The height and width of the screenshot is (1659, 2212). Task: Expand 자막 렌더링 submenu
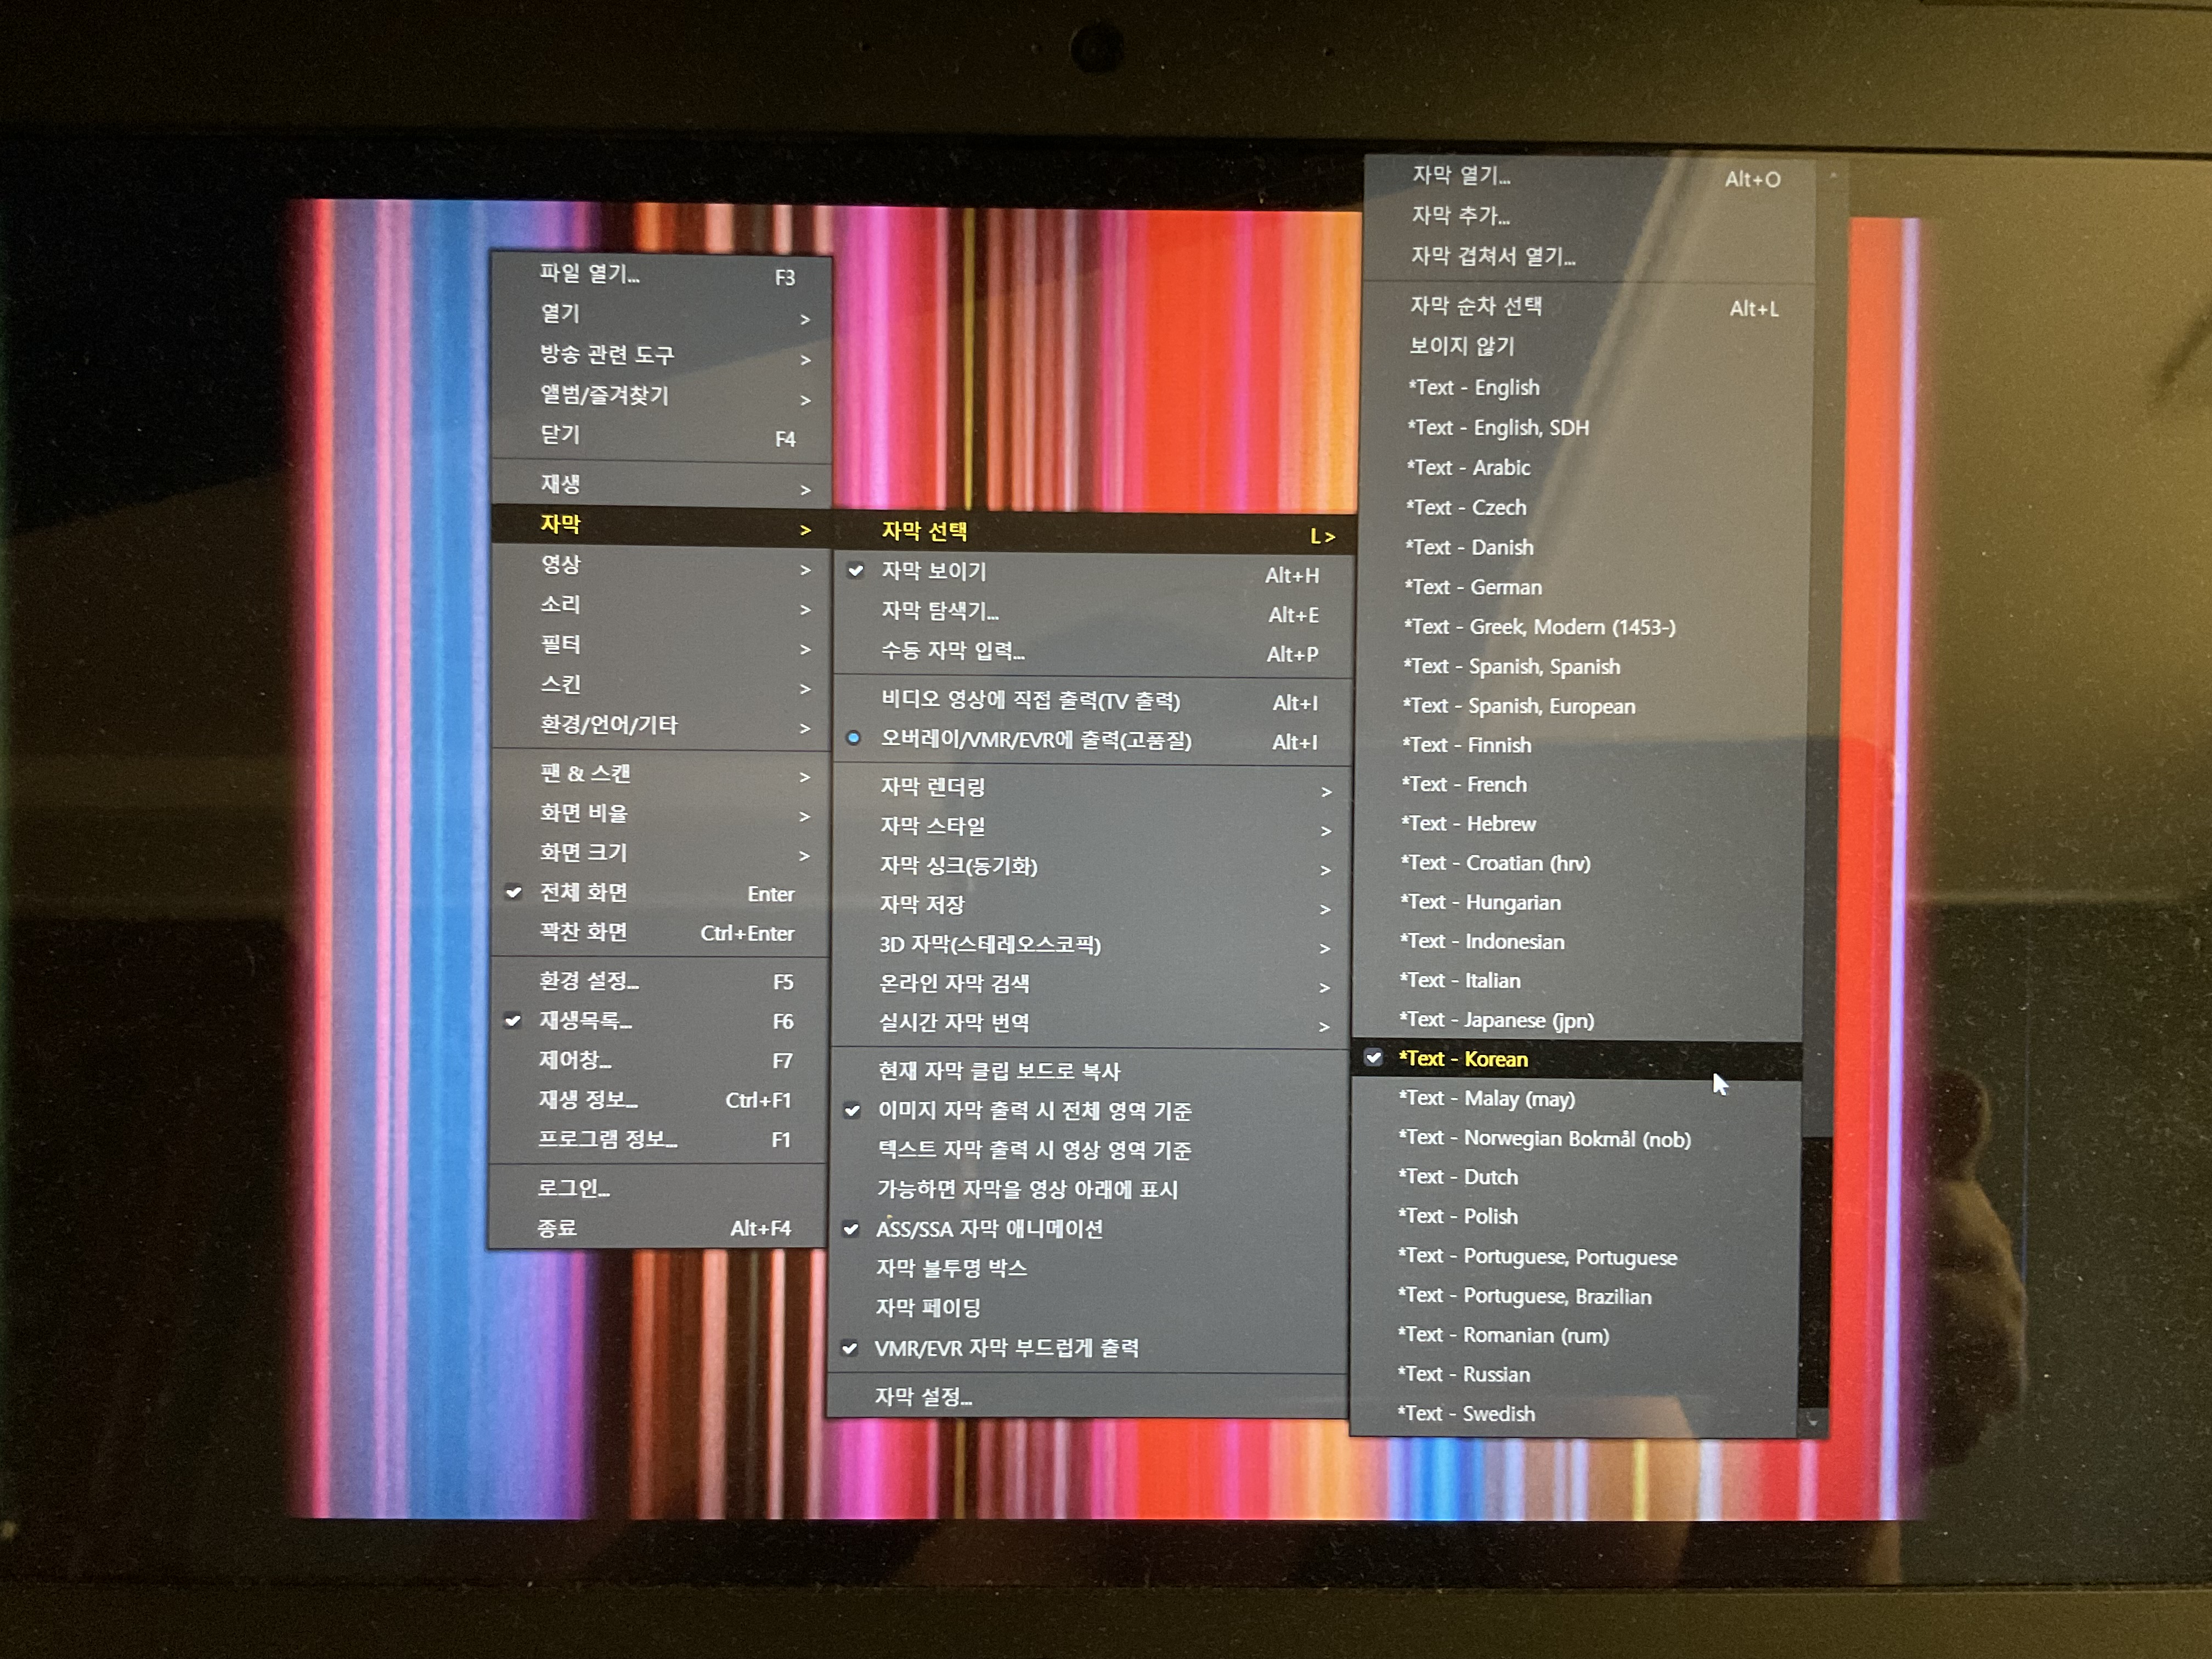coord(1092,788)
